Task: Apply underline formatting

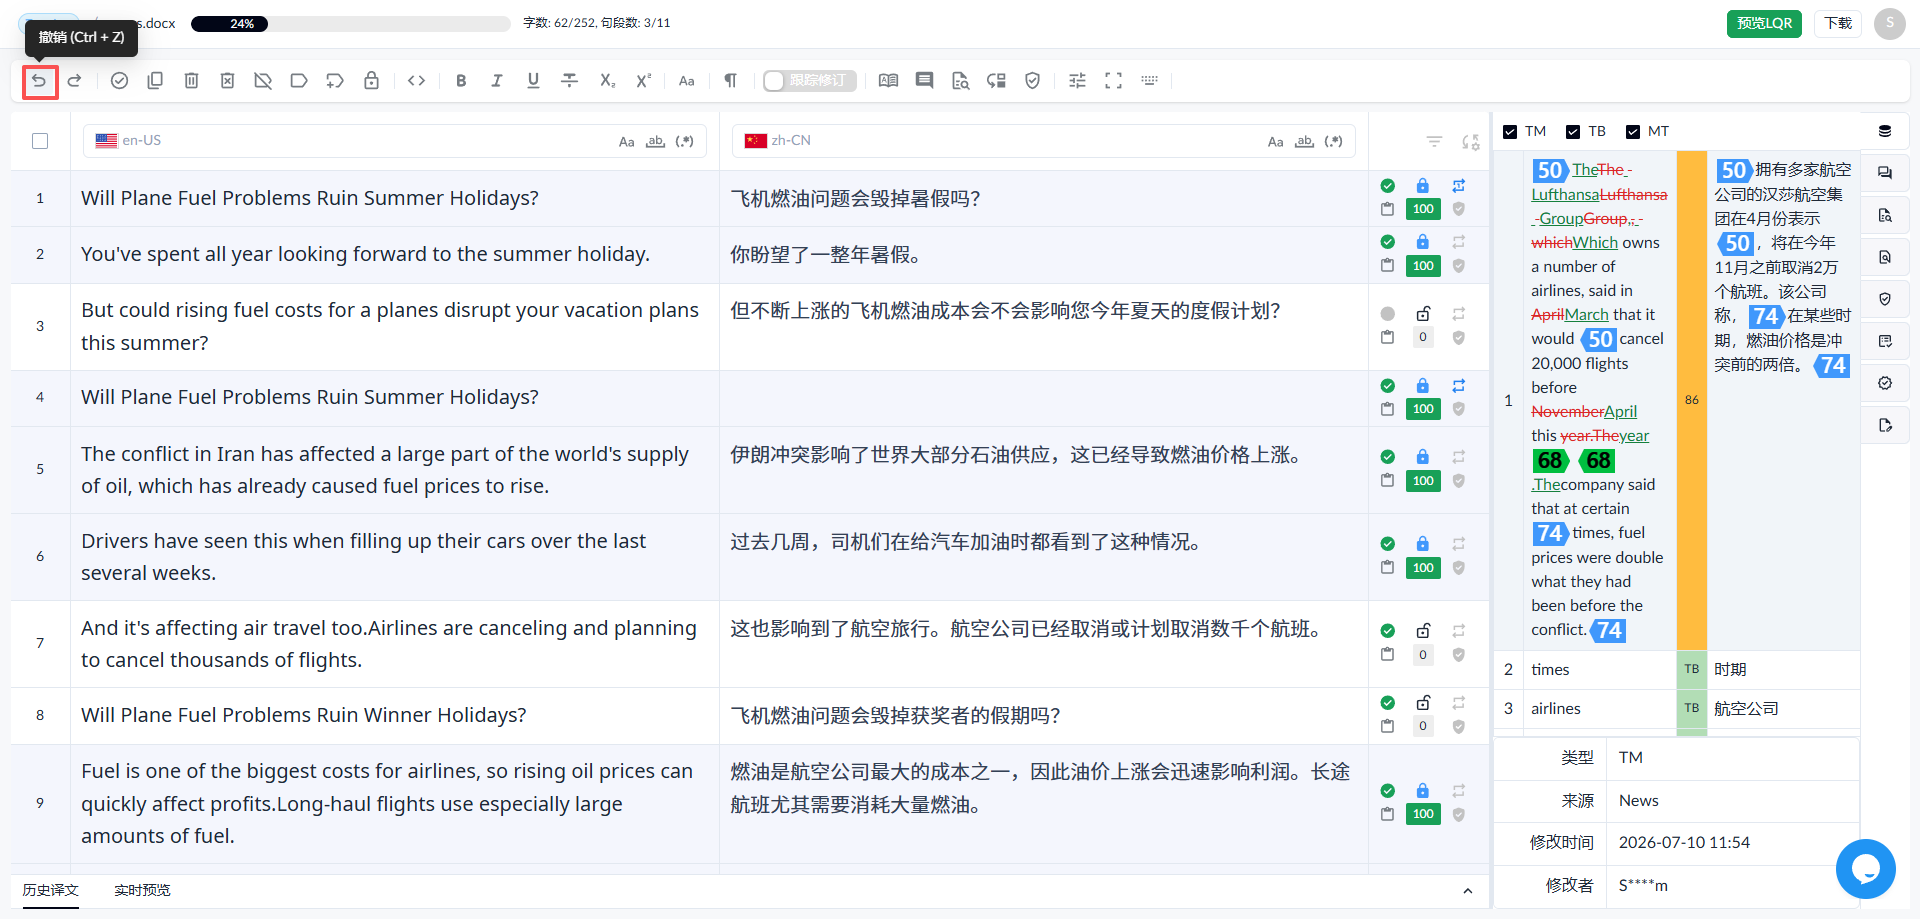Action: tap(533, 81)
